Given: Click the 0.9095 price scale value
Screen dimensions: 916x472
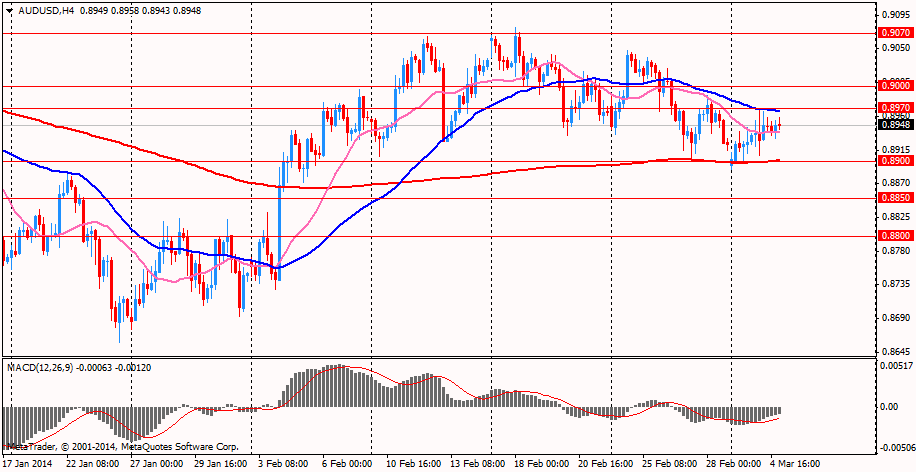Looking at the screenshot, I should point(896,15).
